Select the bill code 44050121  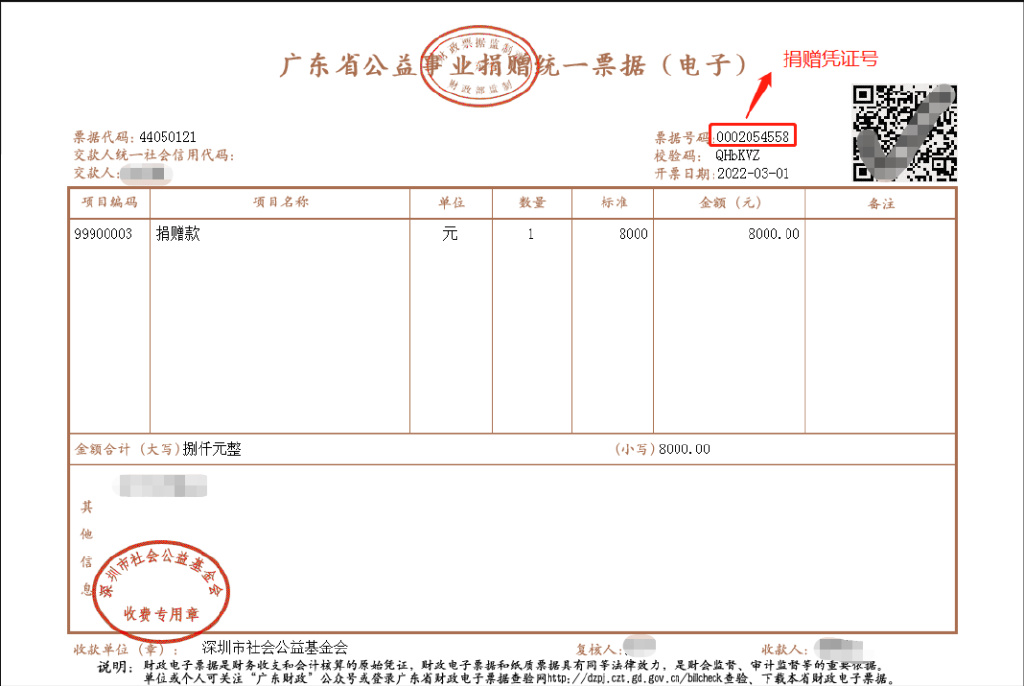click(x=167, y=137)
